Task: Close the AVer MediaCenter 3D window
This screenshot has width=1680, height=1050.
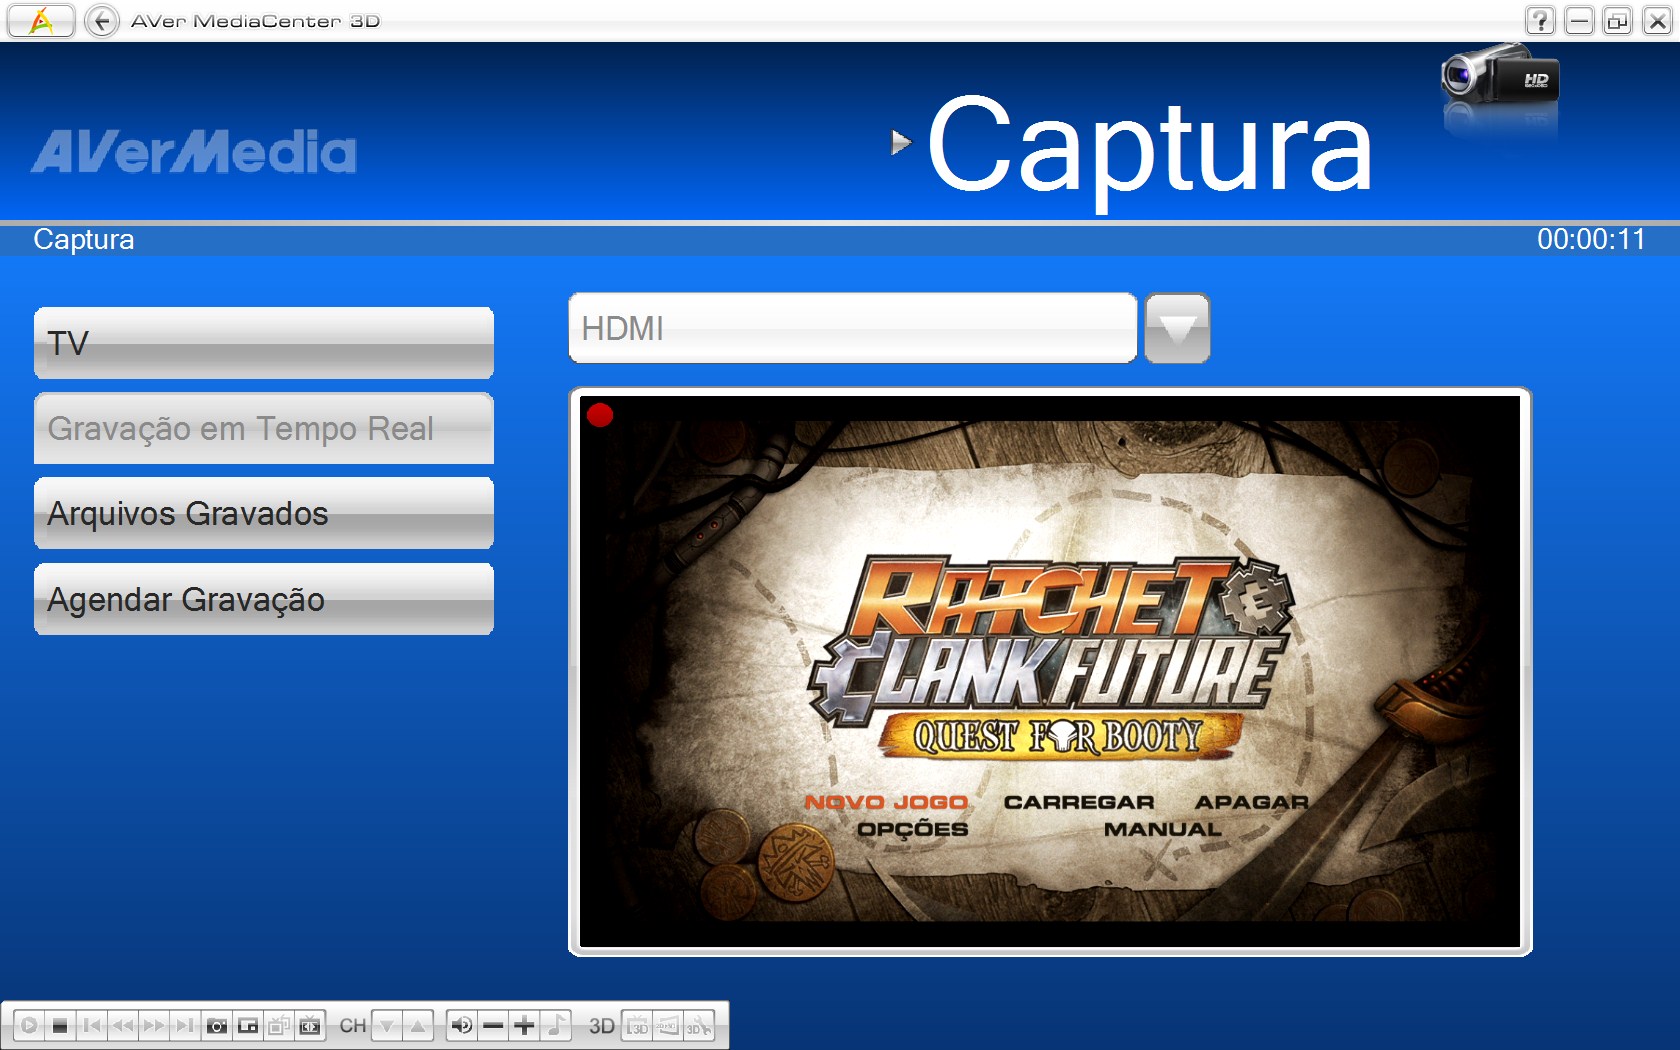Action: 1656,20
